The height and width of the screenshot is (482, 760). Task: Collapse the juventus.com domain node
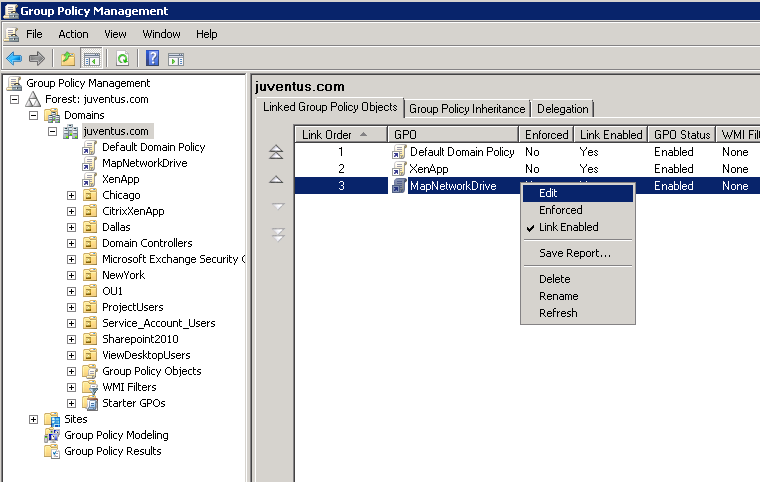pos(52,131)
